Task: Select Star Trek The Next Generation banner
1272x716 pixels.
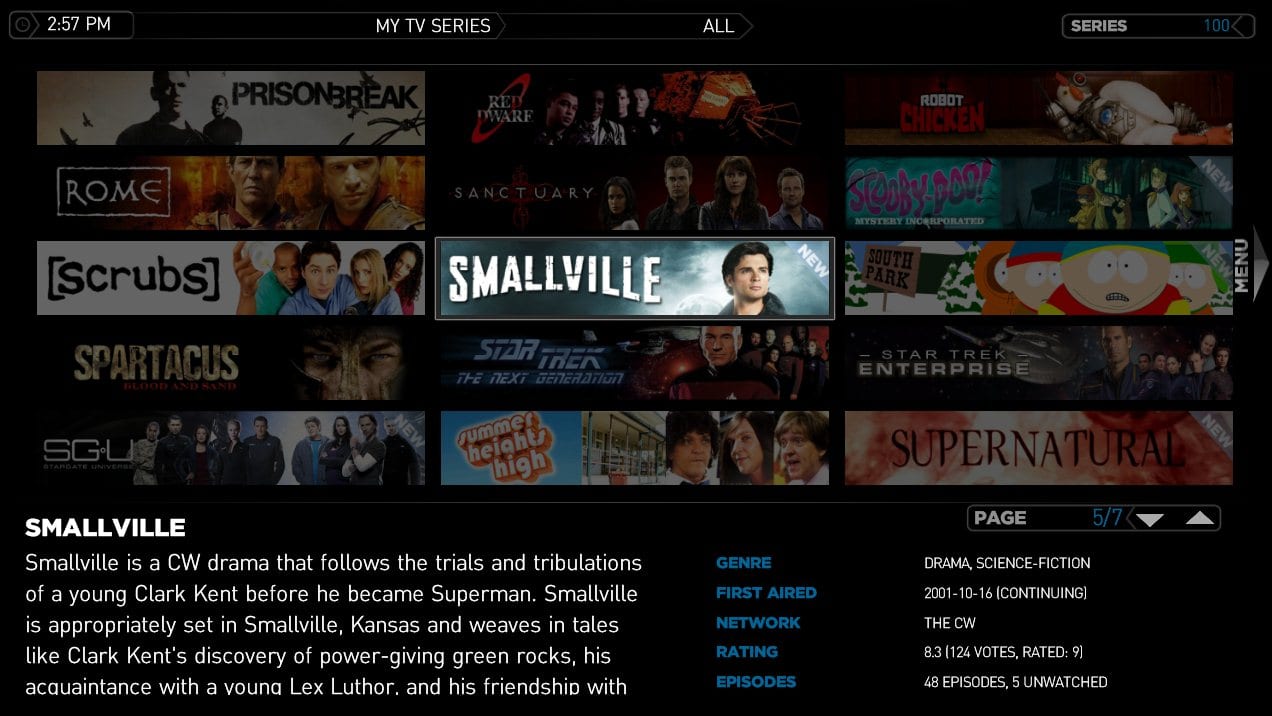Action: point(635,363)
